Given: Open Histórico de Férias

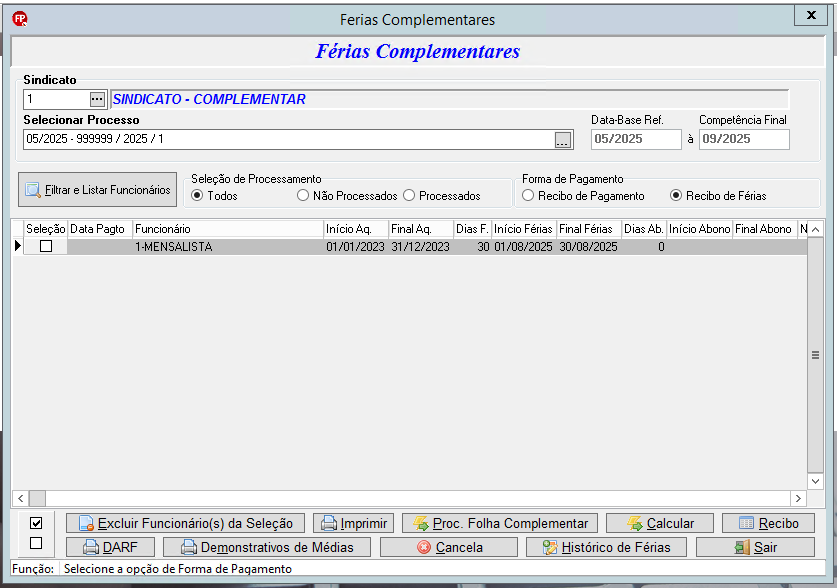Looking at the screenshot, I should click(x=606, y=547).
